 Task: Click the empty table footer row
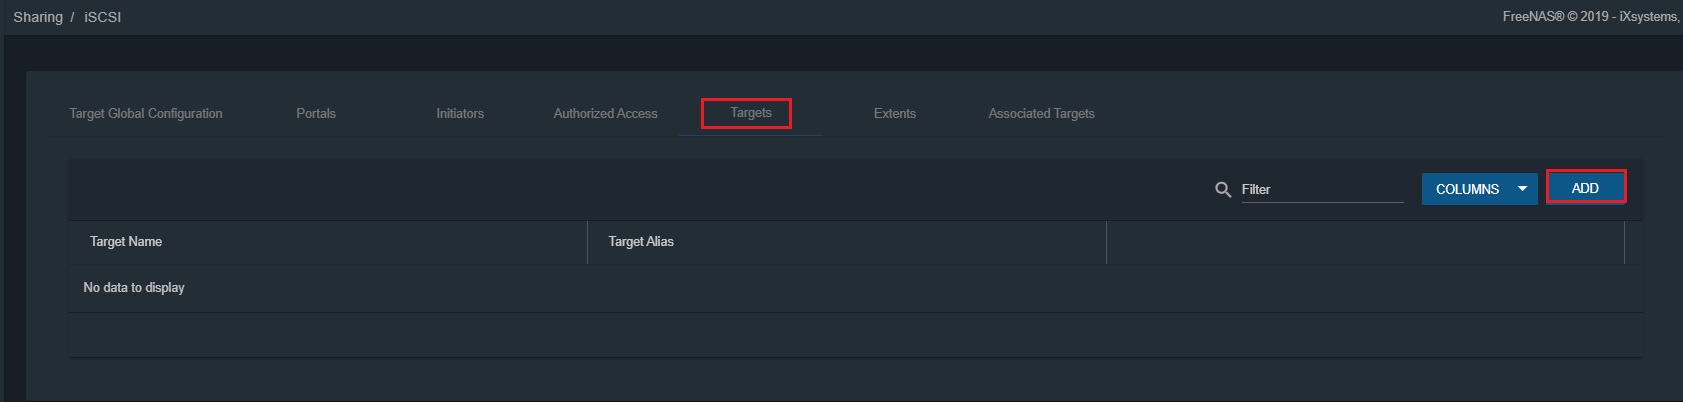click(x=855, y=335)
